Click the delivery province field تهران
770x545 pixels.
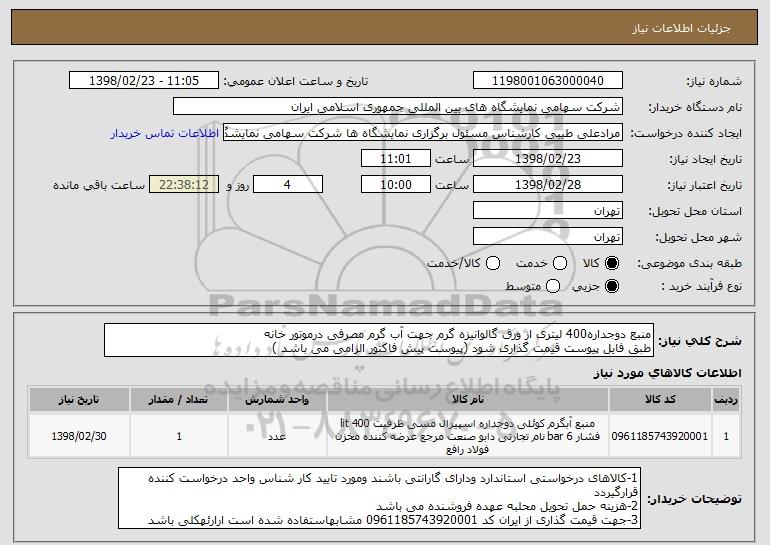pyautogui.click(x=548, y=211)
